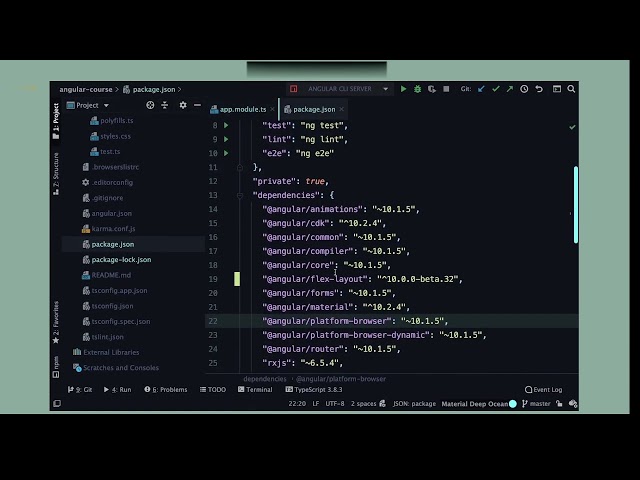Screen dimensions: 640x480
Task: Show Git history clock icon
Action: (524, 89)
